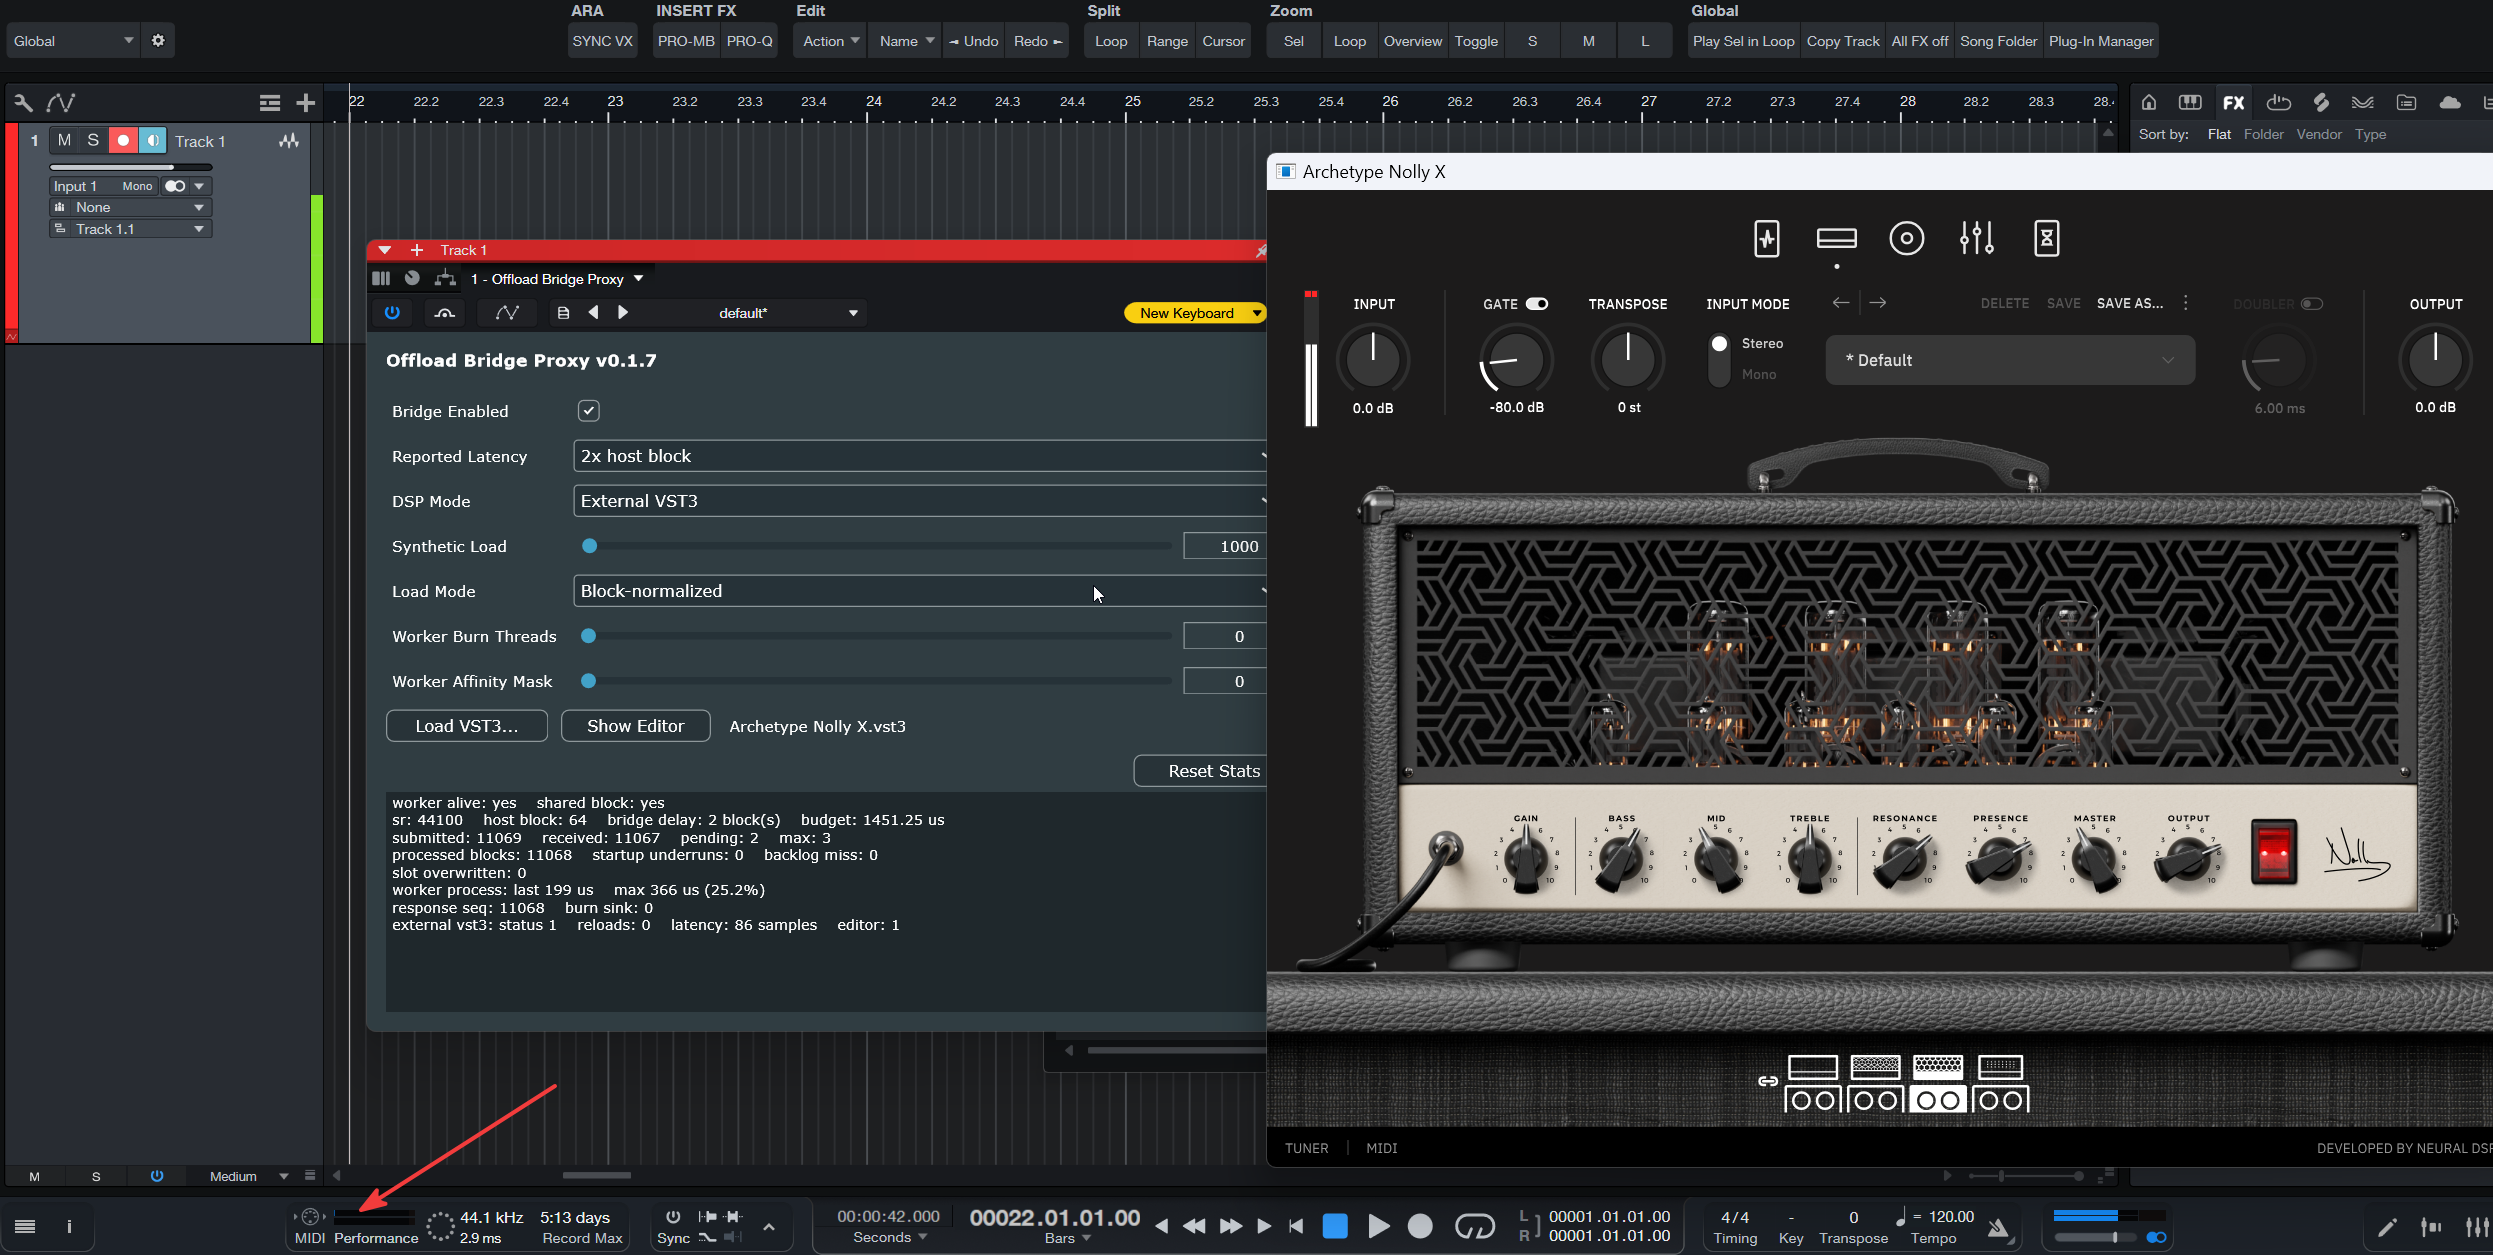Viewport: 2493px width, 1255px height.
Task: Select the FX browser tab
Action: pyautogui.click(x=2234, y=102)
